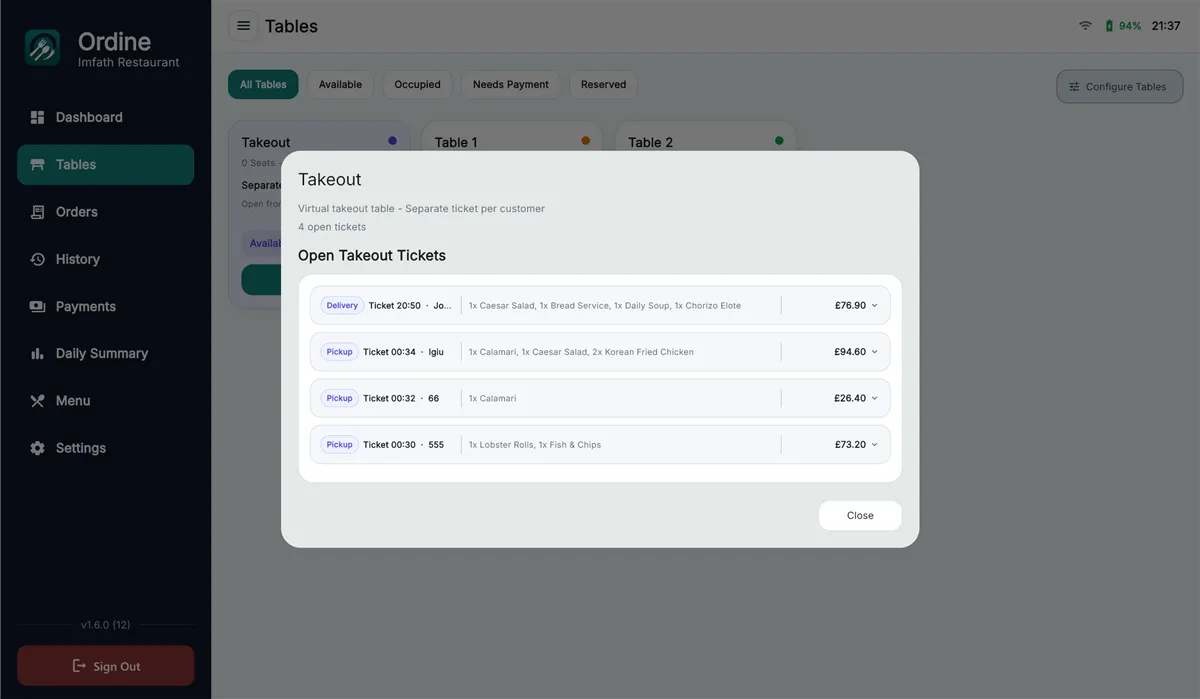This screenshot has height=699, width=1200.
Task: Click the battery status icon
Action: tap(1109, 26)
